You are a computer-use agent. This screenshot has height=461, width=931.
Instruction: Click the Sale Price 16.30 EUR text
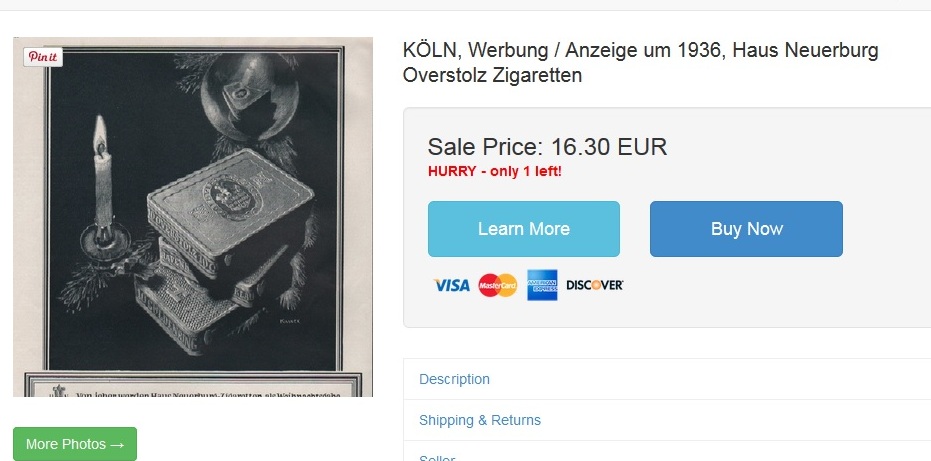(x=547, y=147)
